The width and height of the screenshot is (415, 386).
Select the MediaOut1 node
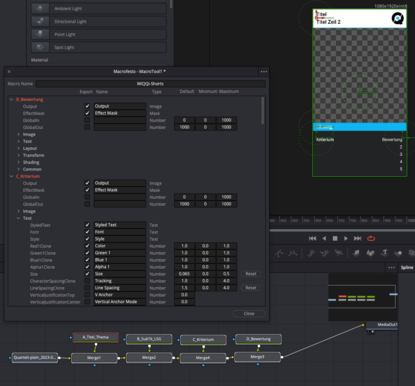(382, 325)
